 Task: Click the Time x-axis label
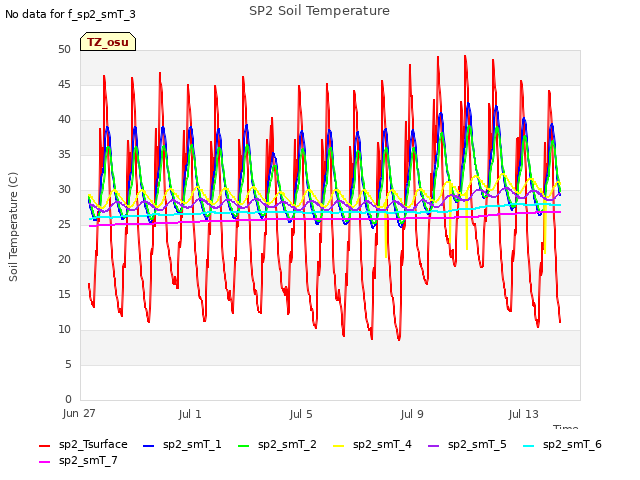[x=566, y=427]
